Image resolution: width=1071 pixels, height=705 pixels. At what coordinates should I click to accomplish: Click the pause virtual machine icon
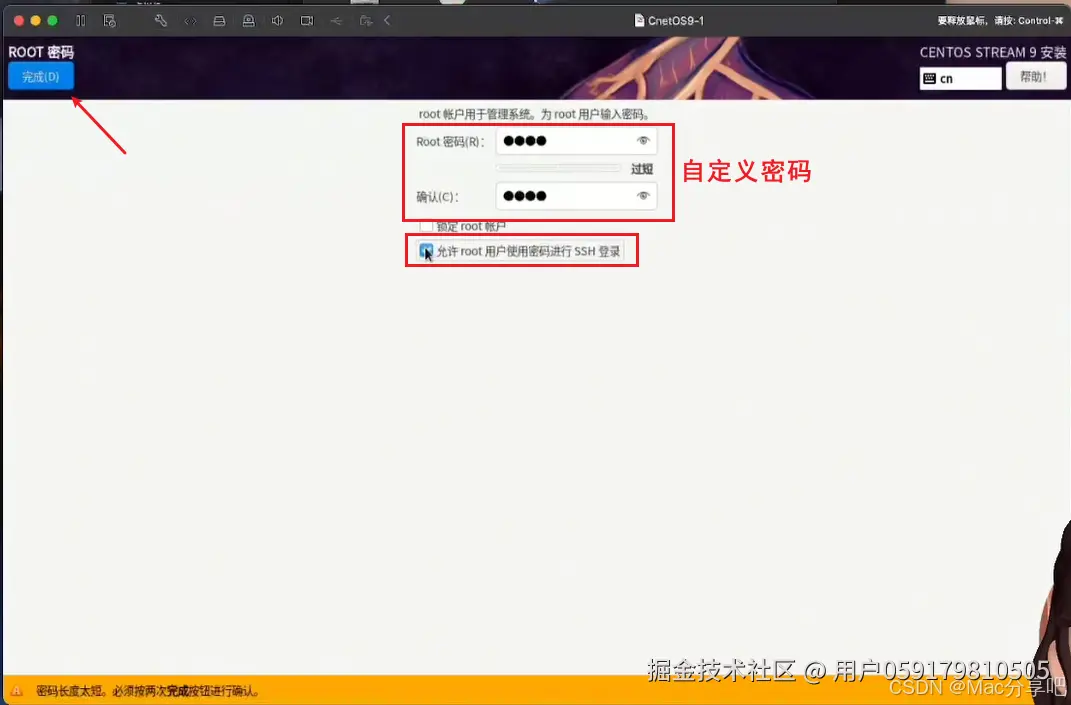pyautogui.click(x=80, y=20)
